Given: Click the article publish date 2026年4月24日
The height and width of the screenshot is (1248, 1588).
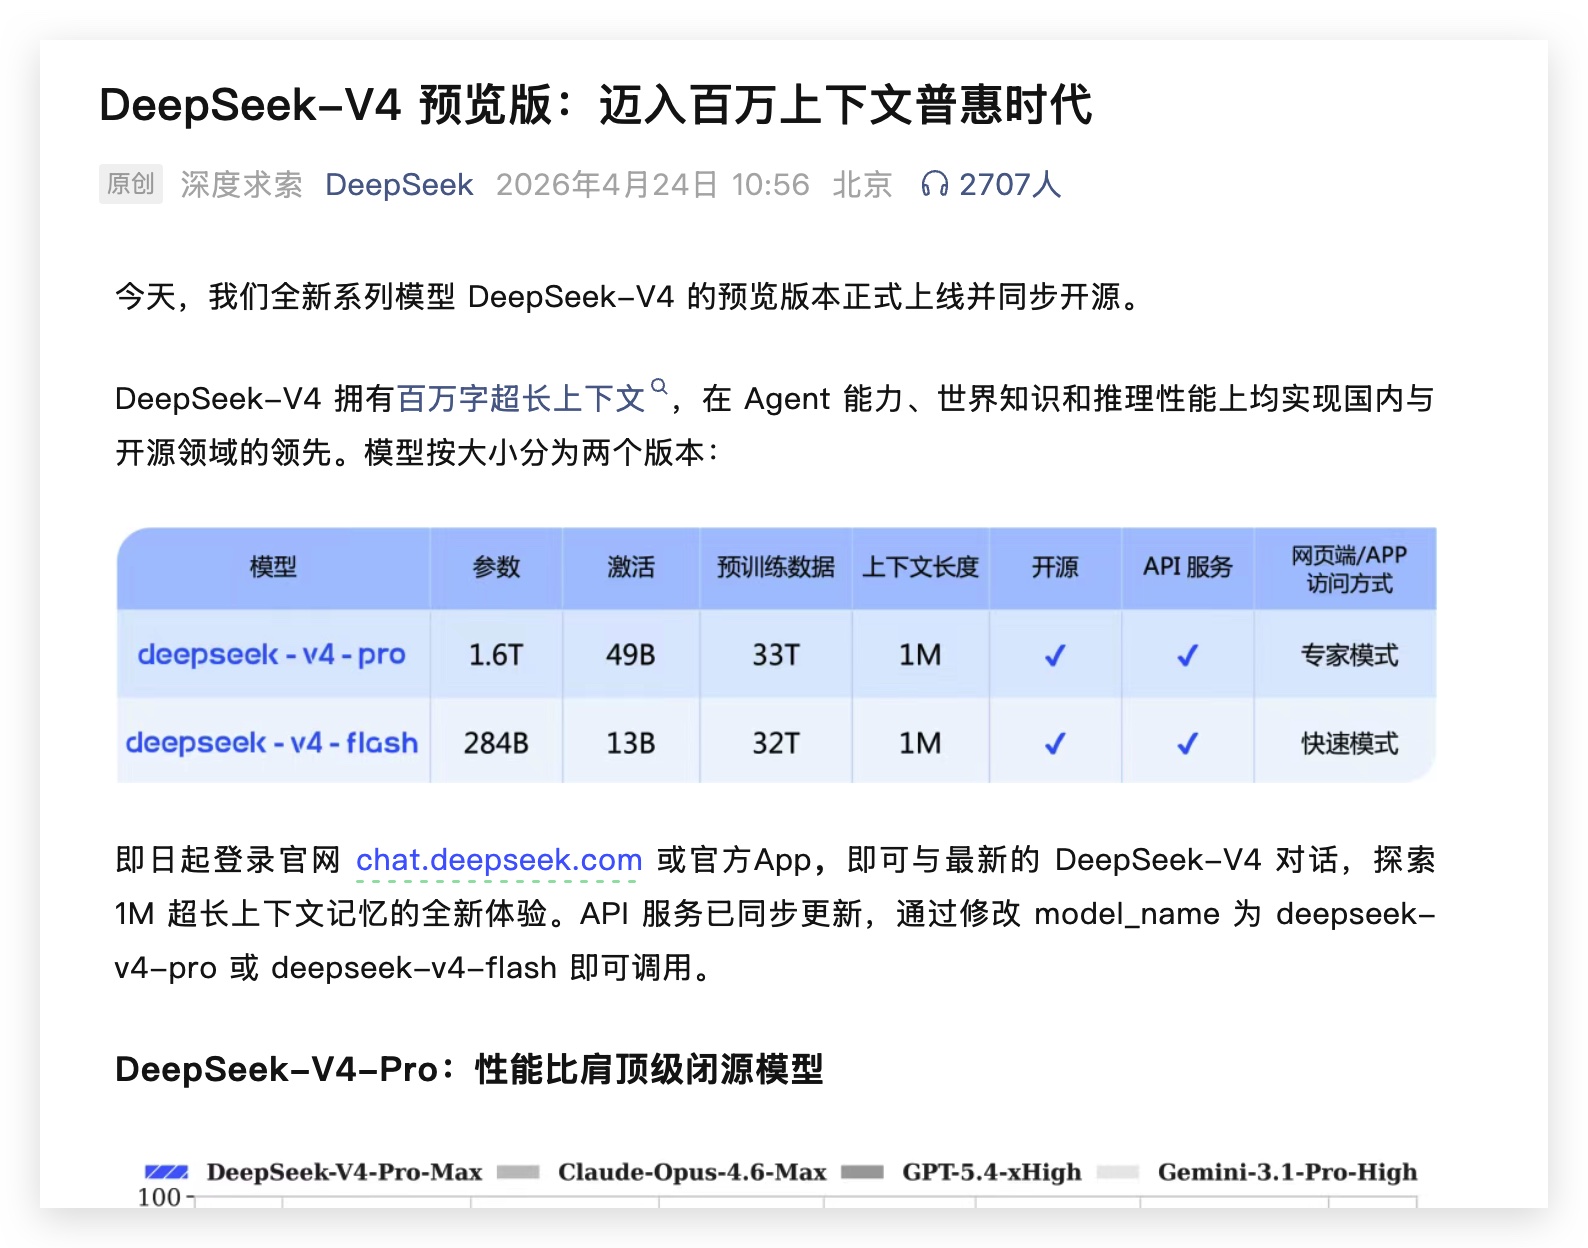Looking at the screenshot, I should coord(606,185).
